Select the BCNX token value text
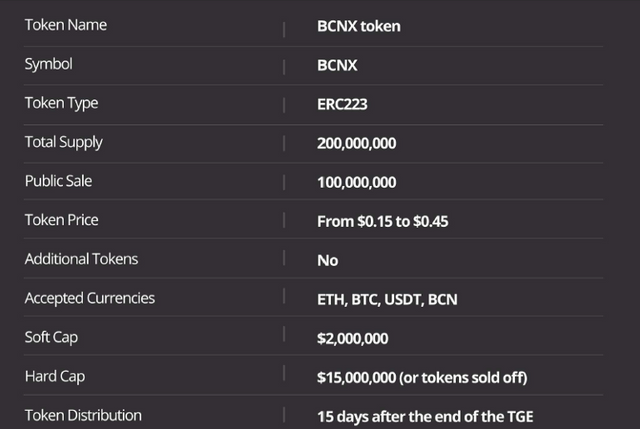Screen dimensions: 640x429 click(358, 26)
